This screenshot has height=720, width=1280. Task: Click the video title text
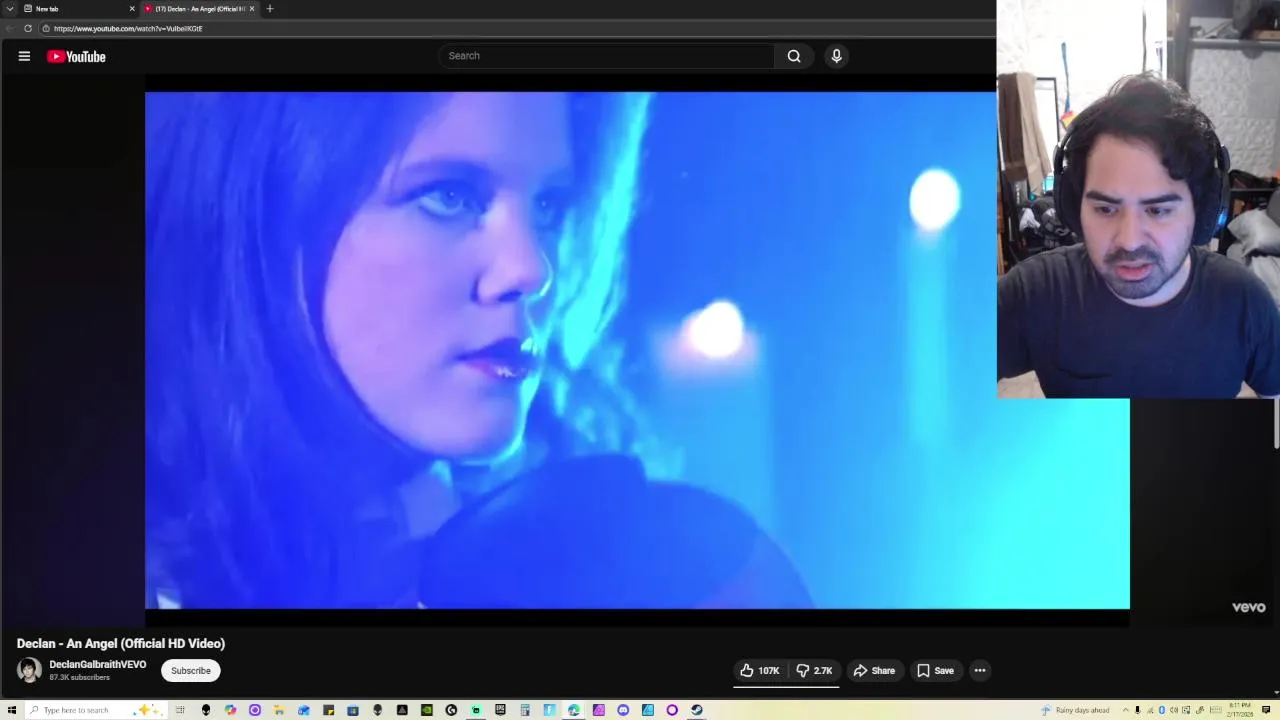pyautogui.click(x=121, y=644)
